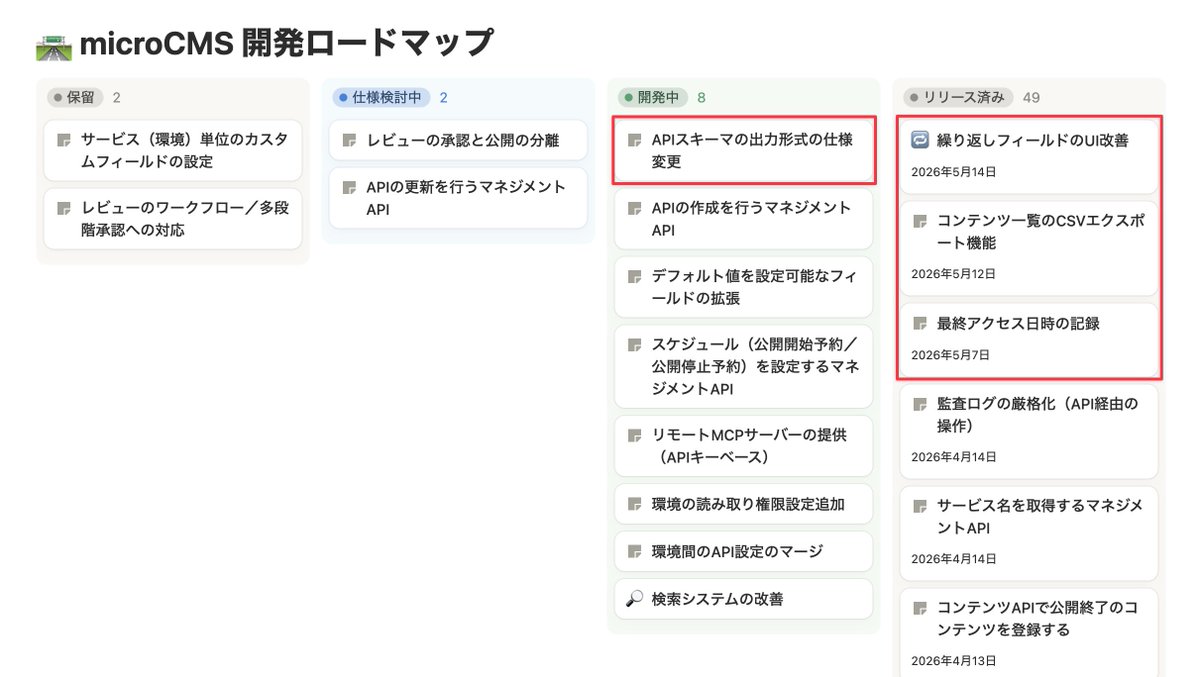Open card 環境の読み取り権限設定追加
Viewport: 1200px width, 677px height.
(x=743, y=504)
